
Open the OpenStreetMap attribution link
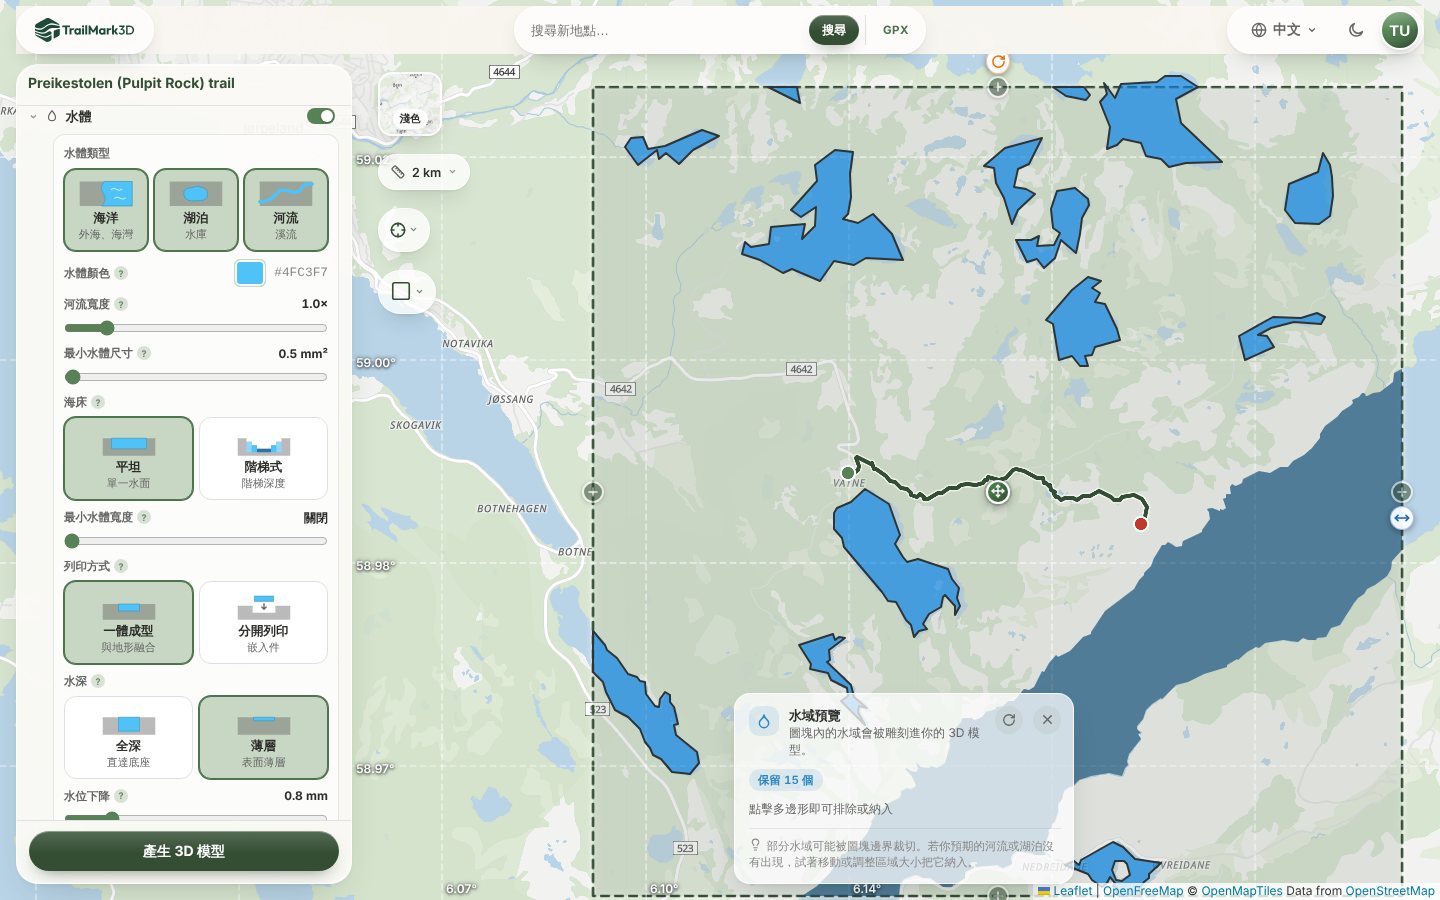pos(1390,891)
